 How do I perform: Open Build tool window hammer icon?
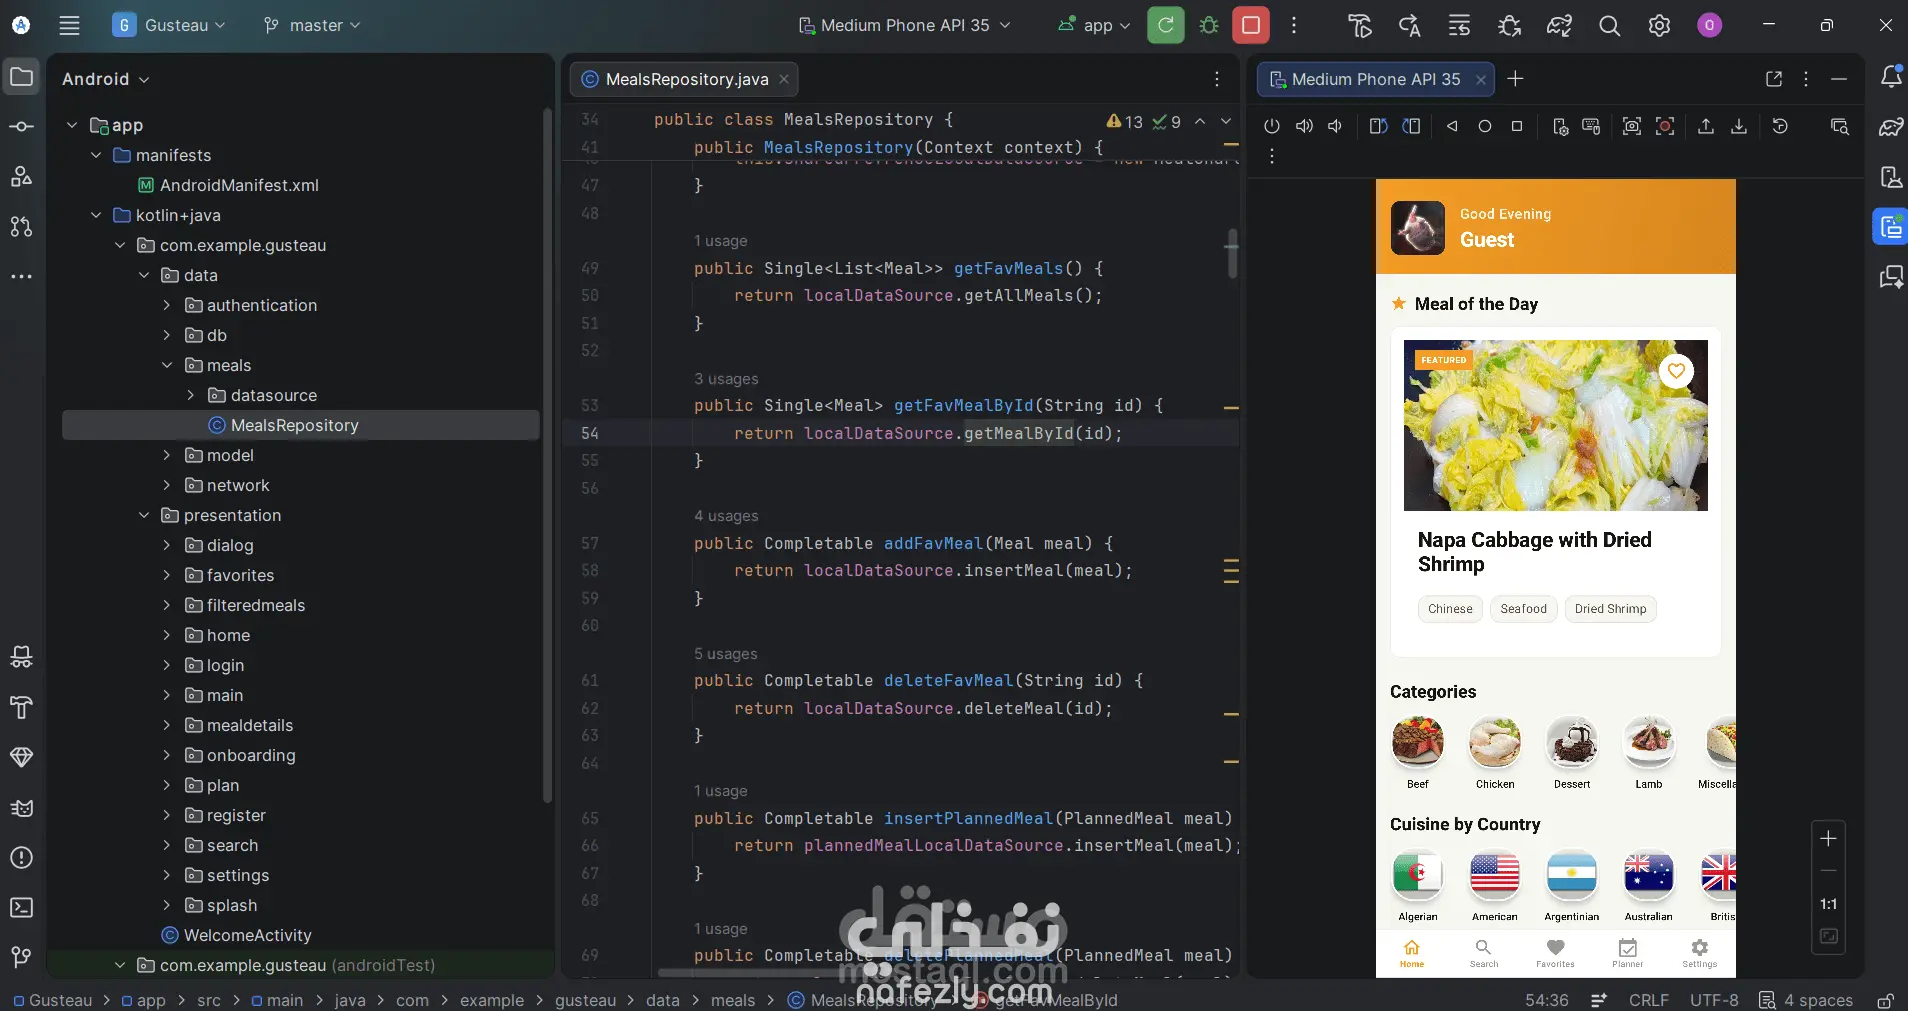(x=21, y=708)
